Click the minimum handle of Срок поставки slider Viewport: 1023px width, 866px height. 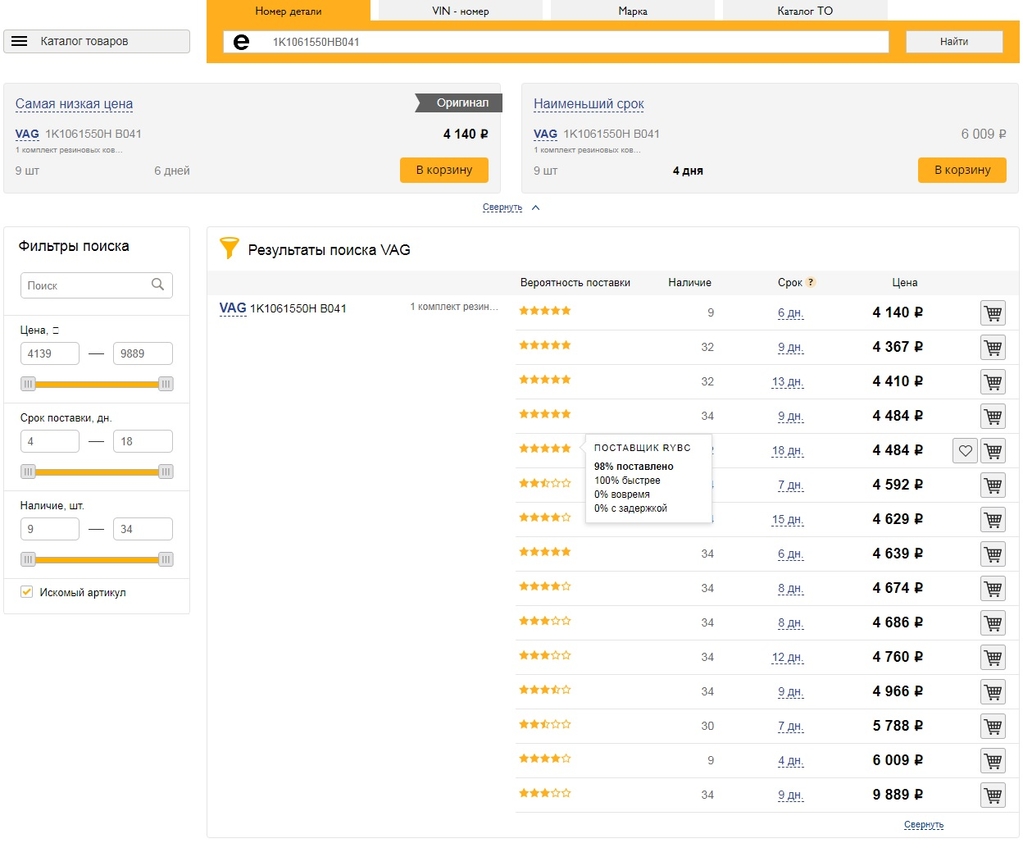[27, 472]
